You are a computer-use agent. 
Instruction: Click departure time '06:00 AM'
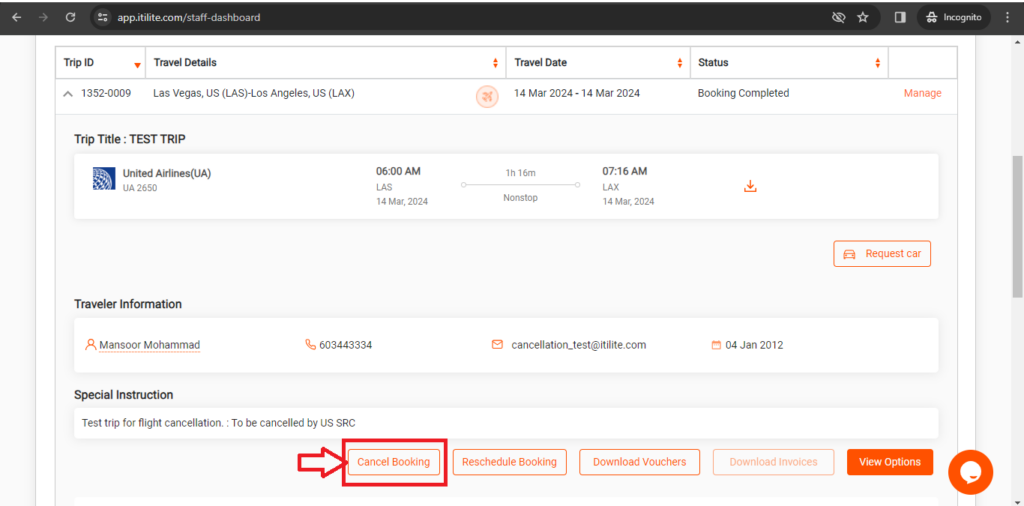[398, 172]
